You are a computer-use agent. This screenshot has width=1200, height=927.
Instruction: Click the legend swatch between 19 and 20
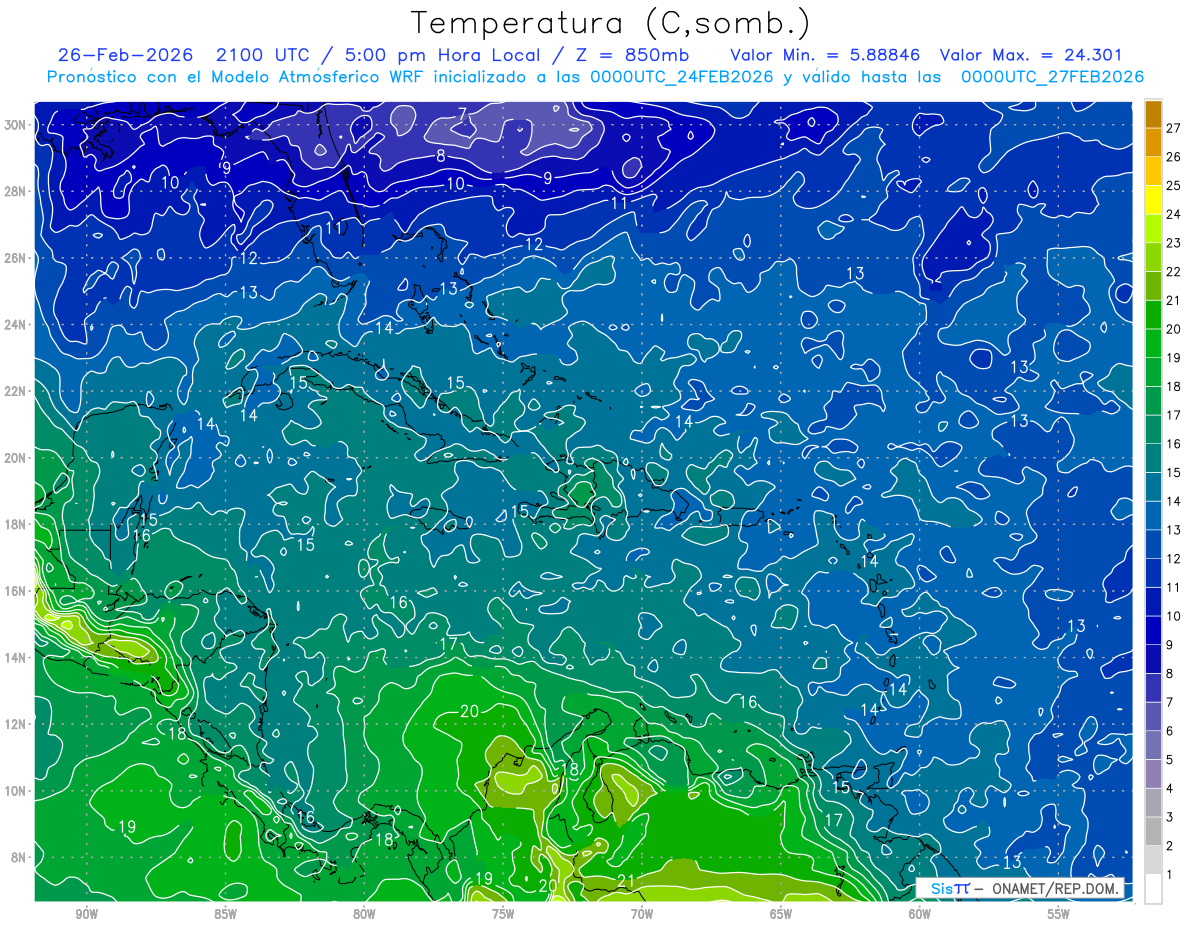pos(1153,343)
